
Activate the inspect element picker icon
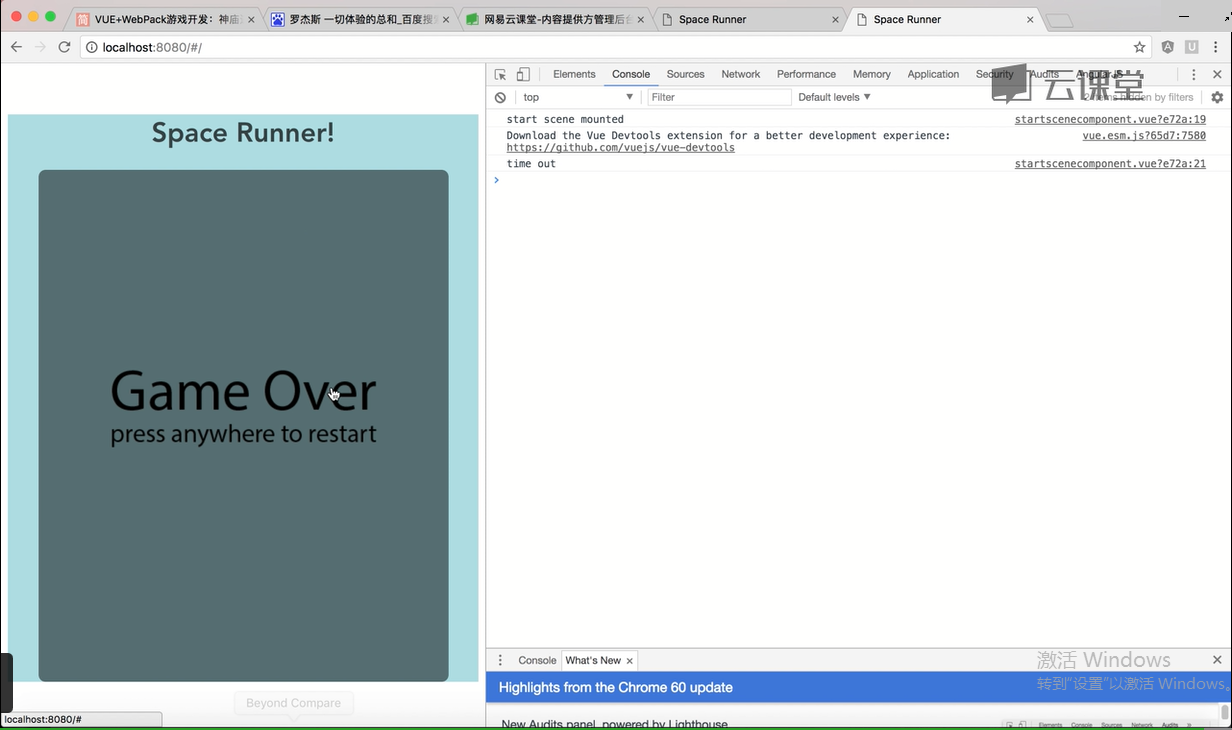click(500, 75)
